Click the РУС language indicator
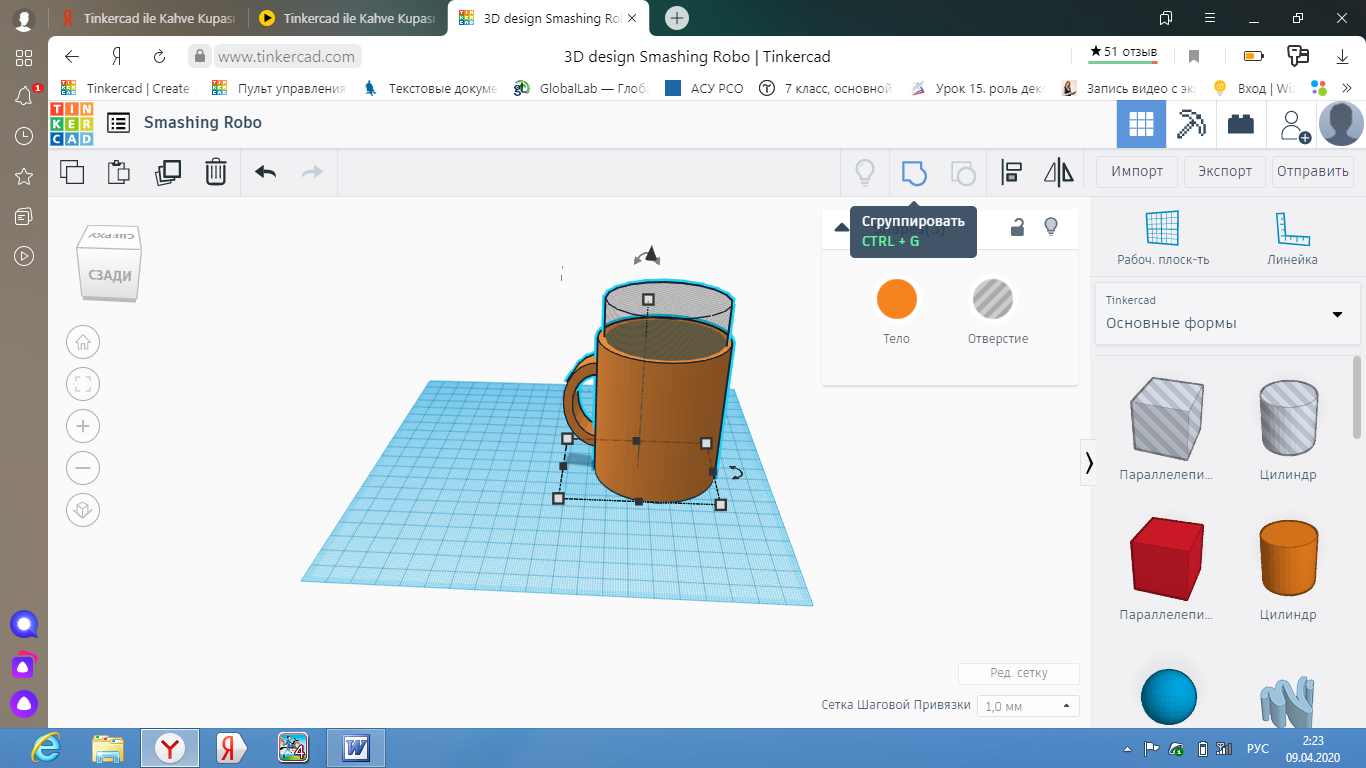This screenshot has height=768, width=1366. [1258, 749]
